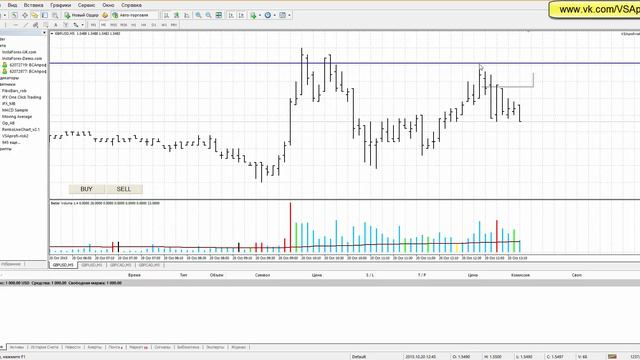
Task: Open the Вставка menu
Action: [x=33, y=5]
